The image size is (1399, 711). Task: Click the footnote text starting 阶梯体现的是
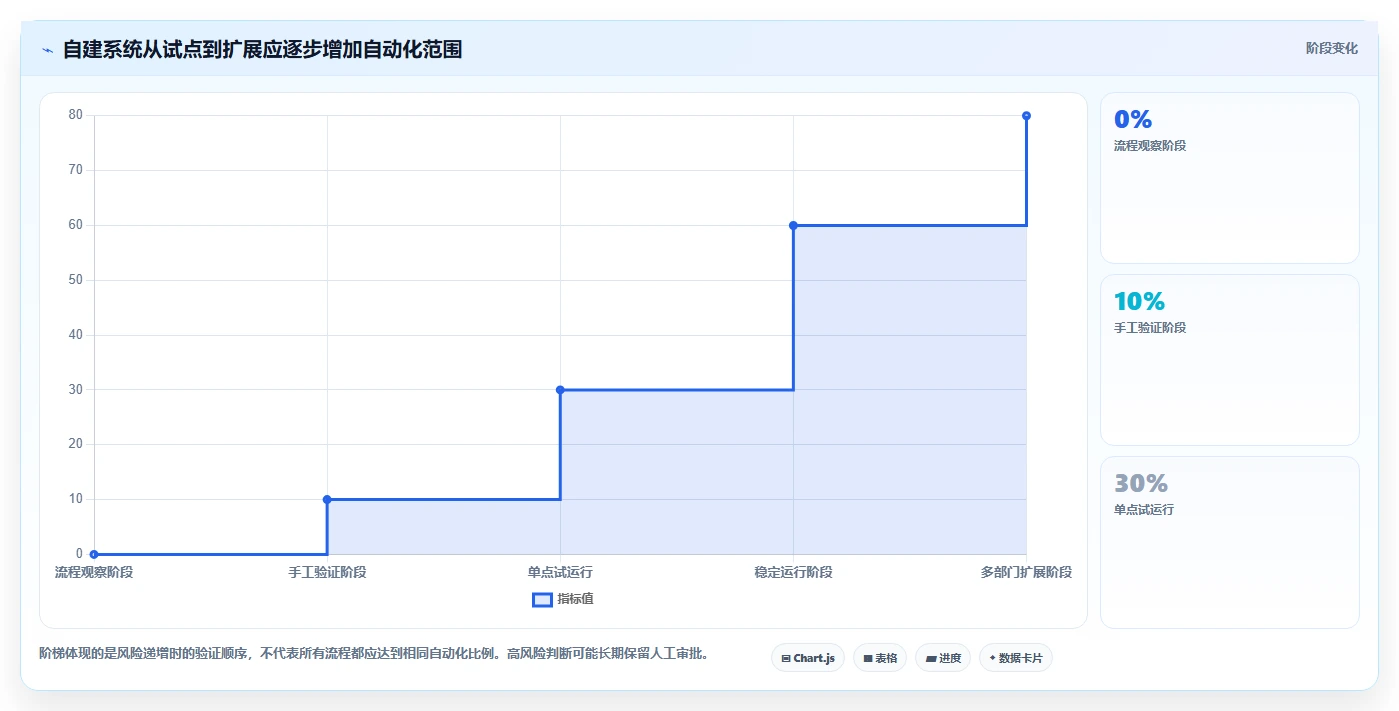pos(374,654)
